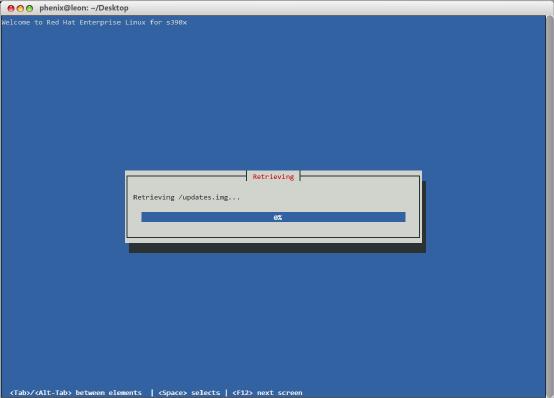Click the terminal's vertical scrollbar

[x=550, y=206]
